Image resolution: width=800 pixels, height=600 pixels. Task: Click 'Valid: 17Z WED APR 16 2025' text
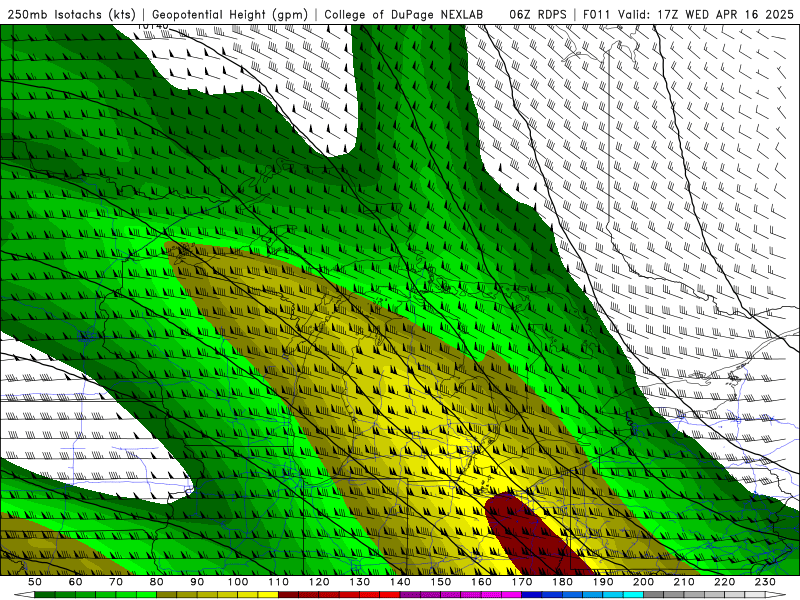(706, 14)
